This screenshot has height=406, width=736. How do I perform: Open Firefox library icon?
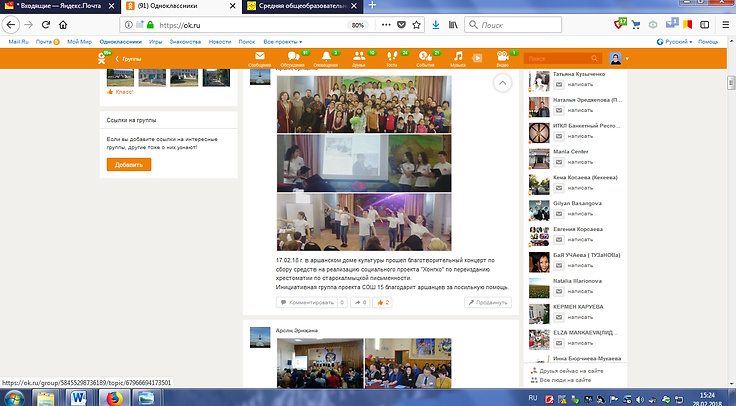click(x=453, y=25)
